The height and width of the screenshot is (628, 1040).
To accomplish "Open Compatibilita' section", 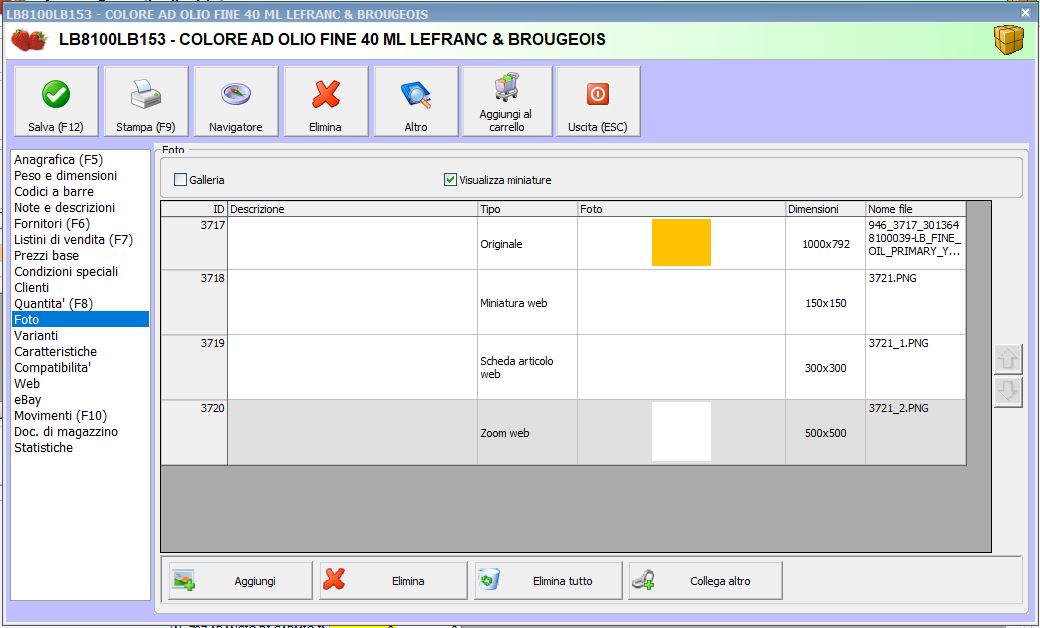I will (52, 367).
